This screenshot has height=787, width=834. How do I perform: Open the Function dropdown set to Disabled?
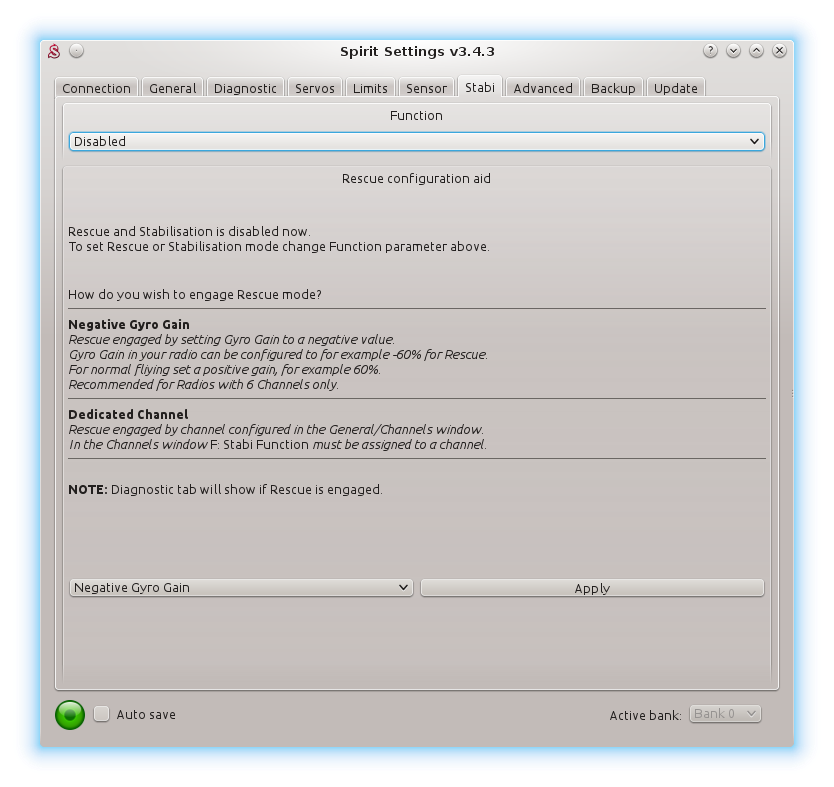(416, 142)
